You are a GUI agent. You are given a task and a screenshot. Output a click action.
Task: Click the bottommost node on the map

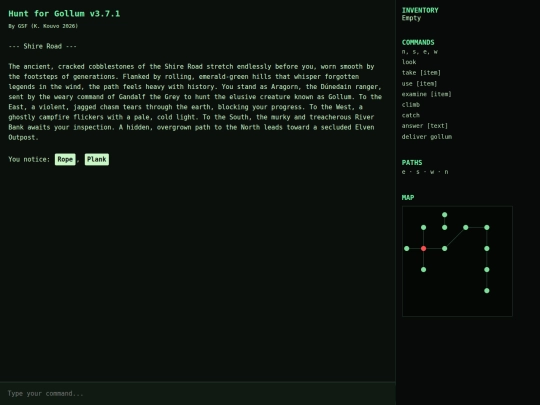point(487,291)
